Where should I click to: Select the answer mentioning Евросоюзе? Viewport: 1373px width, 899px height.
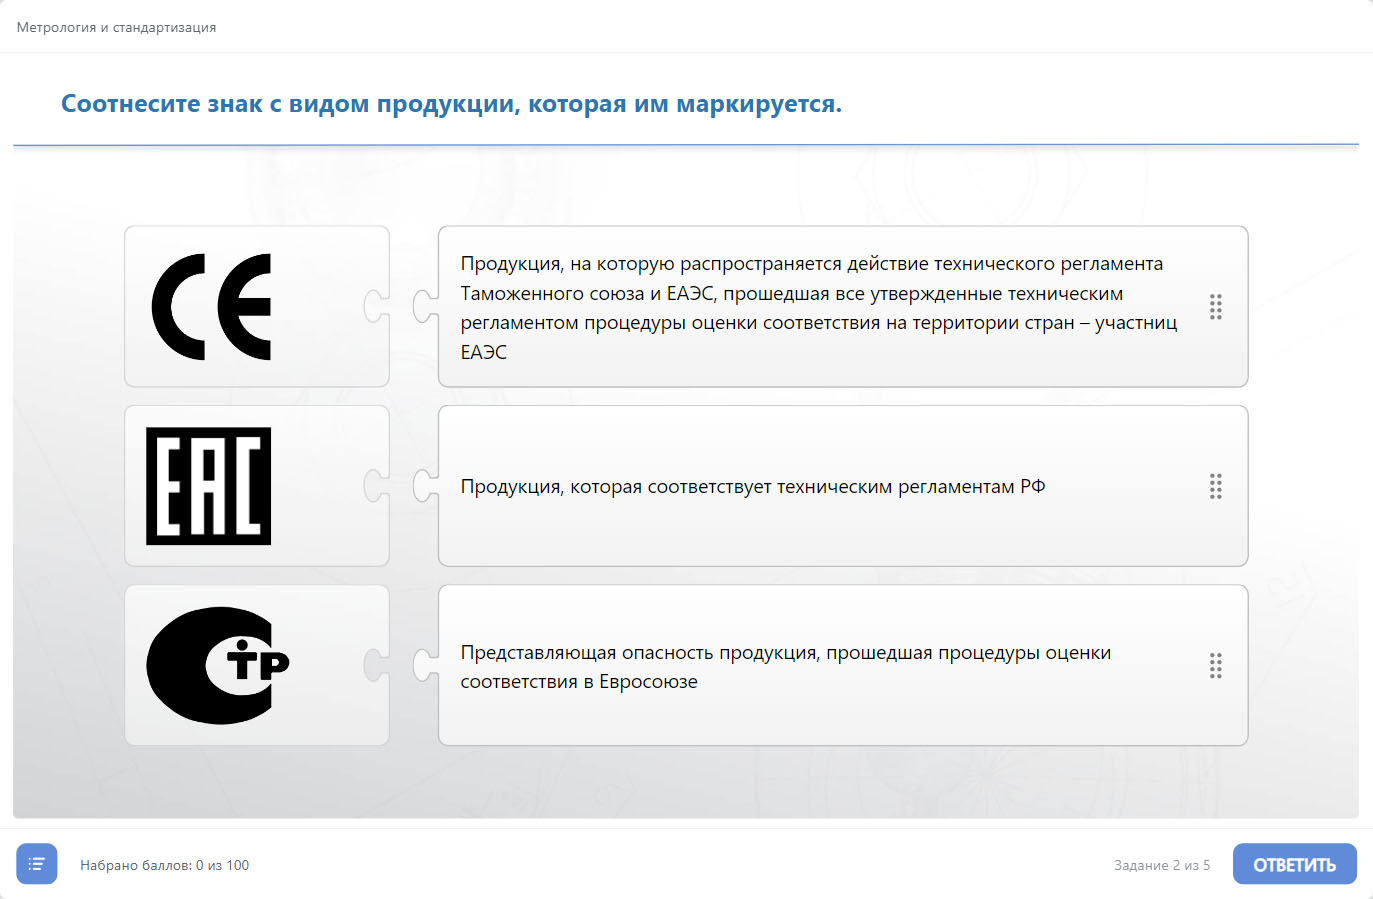tap(785, 667)
